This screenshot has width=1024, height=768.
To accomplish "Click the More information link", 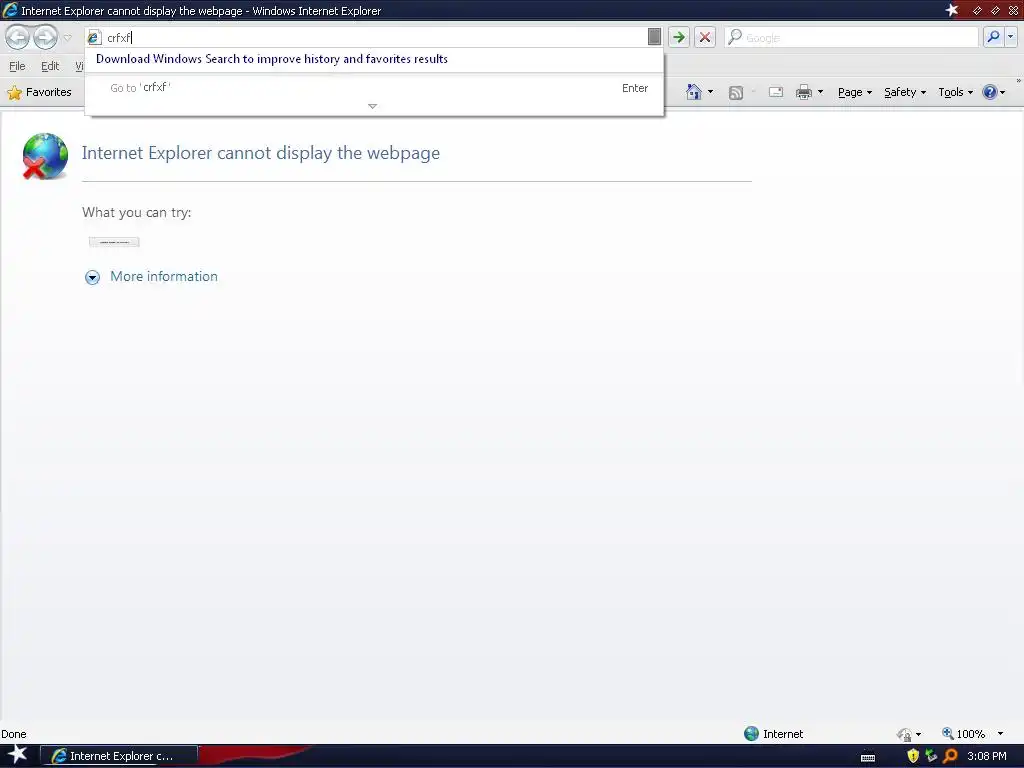I will 164,276.
